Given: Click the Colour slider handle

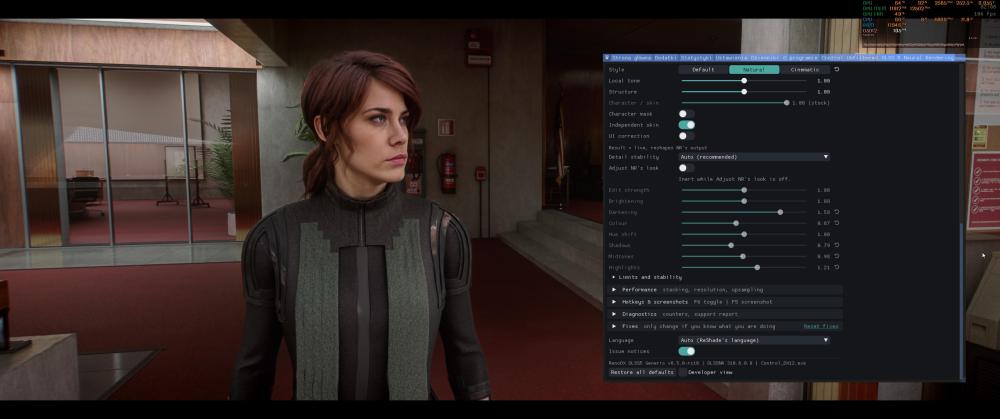Looking at the screenshot, I should (736, 223).
